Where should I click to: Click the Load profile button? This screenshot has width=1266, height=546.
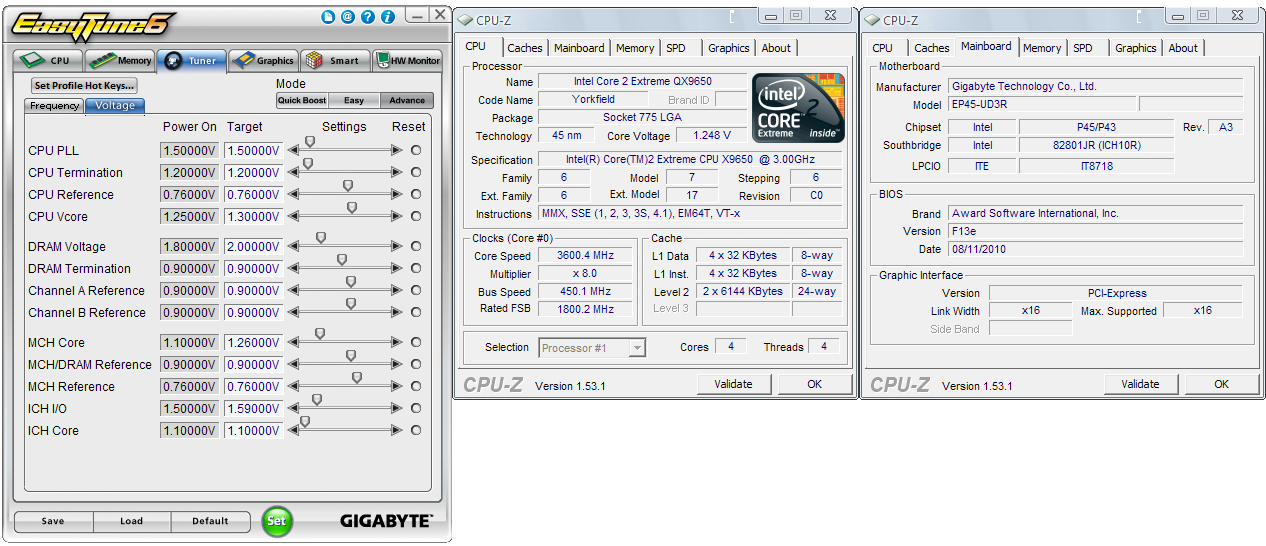(x=131, y=521)
